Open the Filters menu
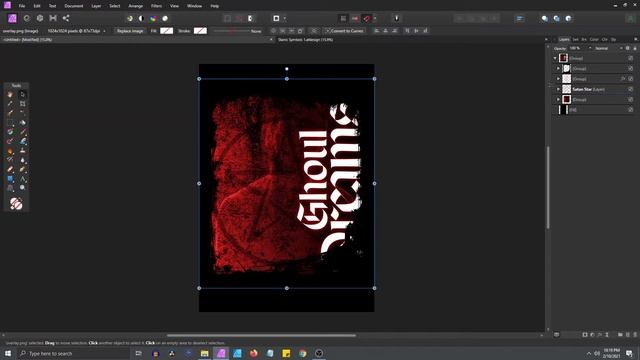 pos(156,6)
